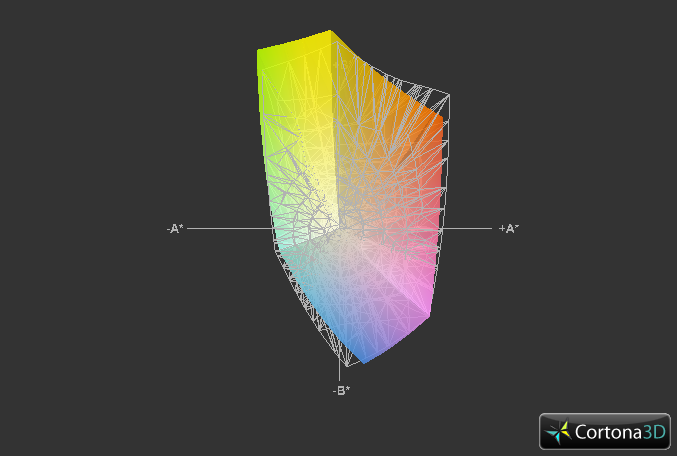Click the -B* axis label
Viewport: 677px width, 456px height.
coord(341,391)
